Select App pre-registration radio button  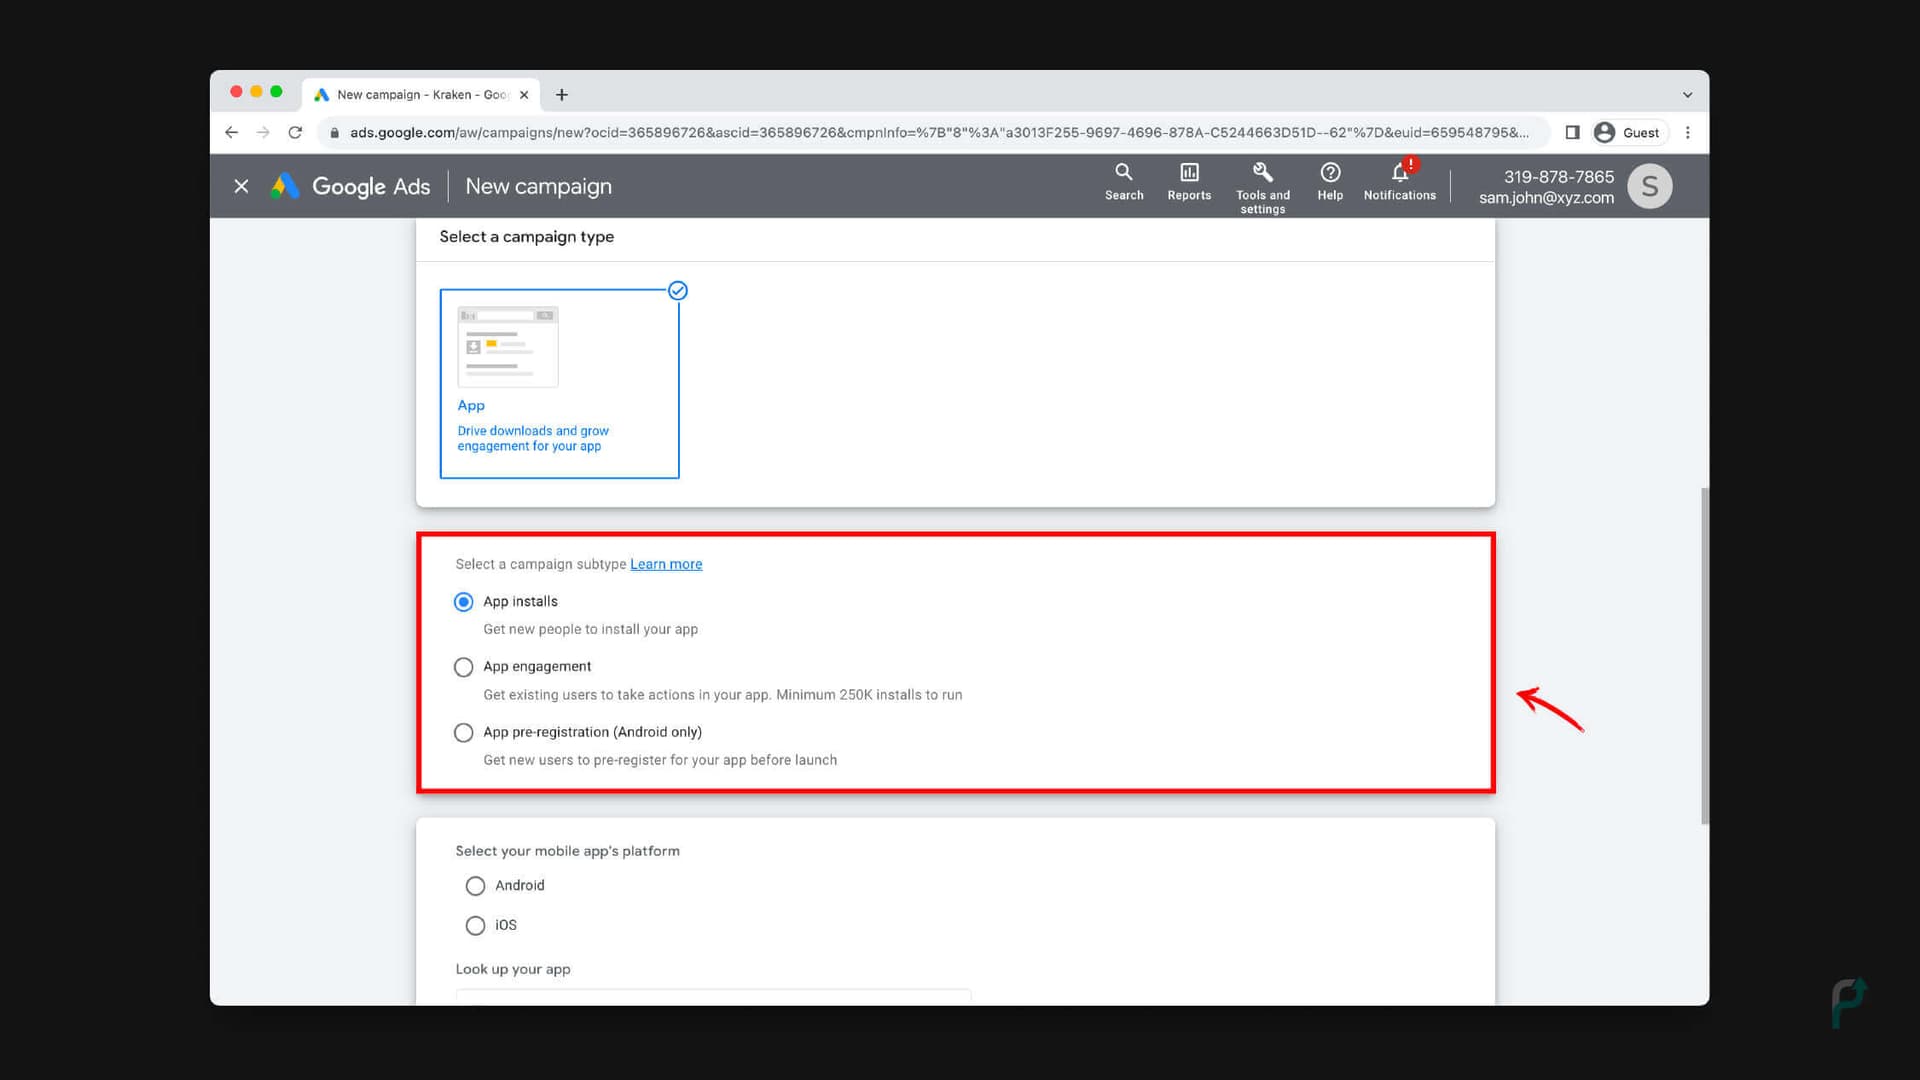(464, 732)
